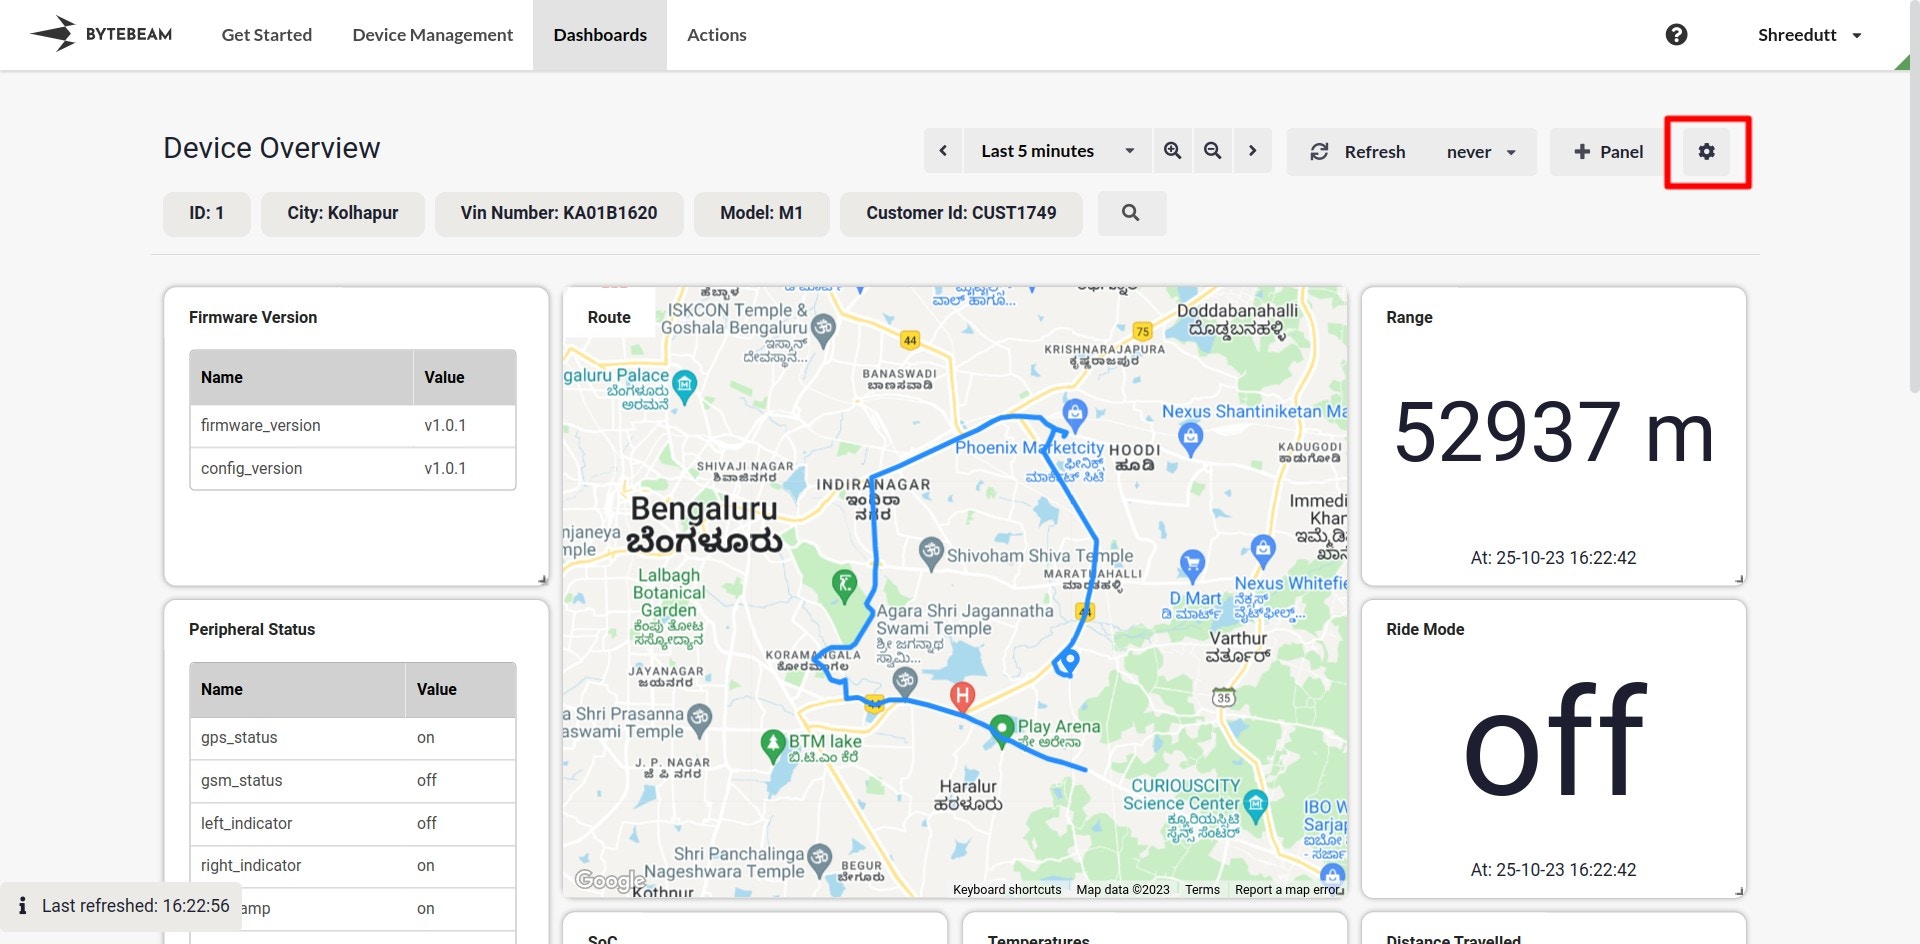Image resolution: width=1920 pixels, height=944 pixels.
Task: Click the firmware_version row name
Action: (x=260, y=425)
